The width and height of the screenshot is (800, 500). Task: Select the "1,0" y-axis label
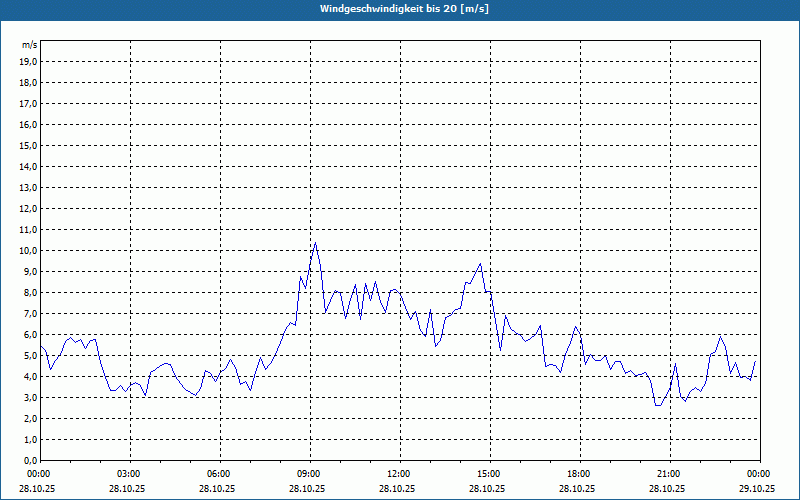click(31, 439)
